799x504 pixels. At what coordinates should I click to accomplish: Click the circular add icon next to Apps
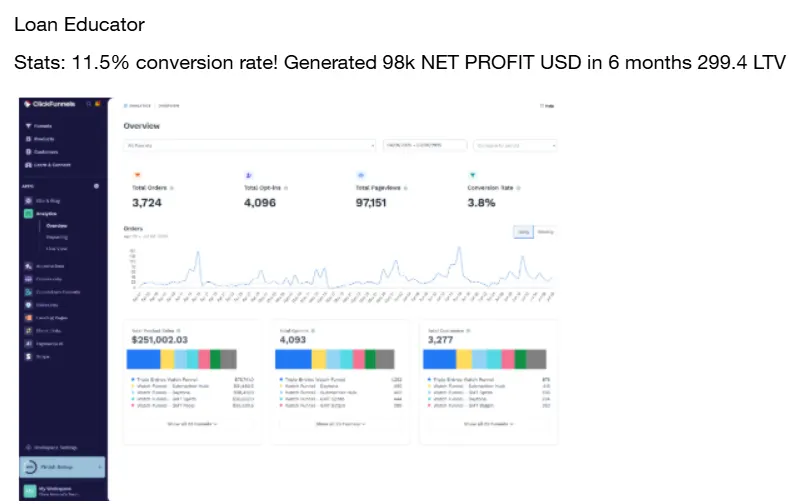point(96,186)
